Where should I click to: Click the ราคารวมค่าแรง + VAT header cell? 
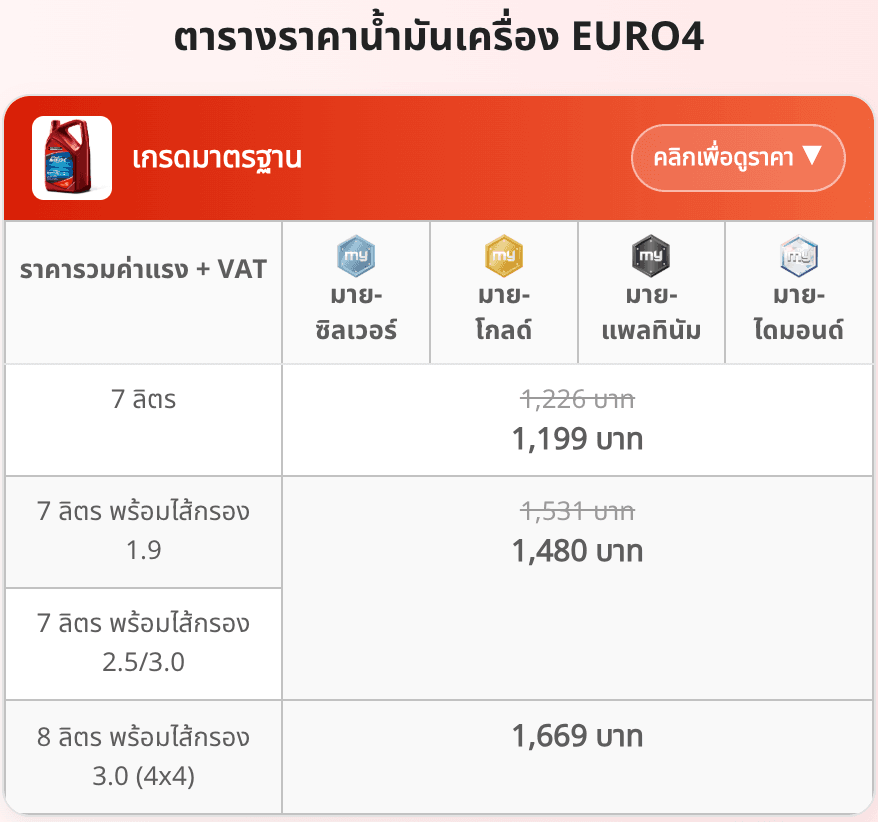[144, 269]
